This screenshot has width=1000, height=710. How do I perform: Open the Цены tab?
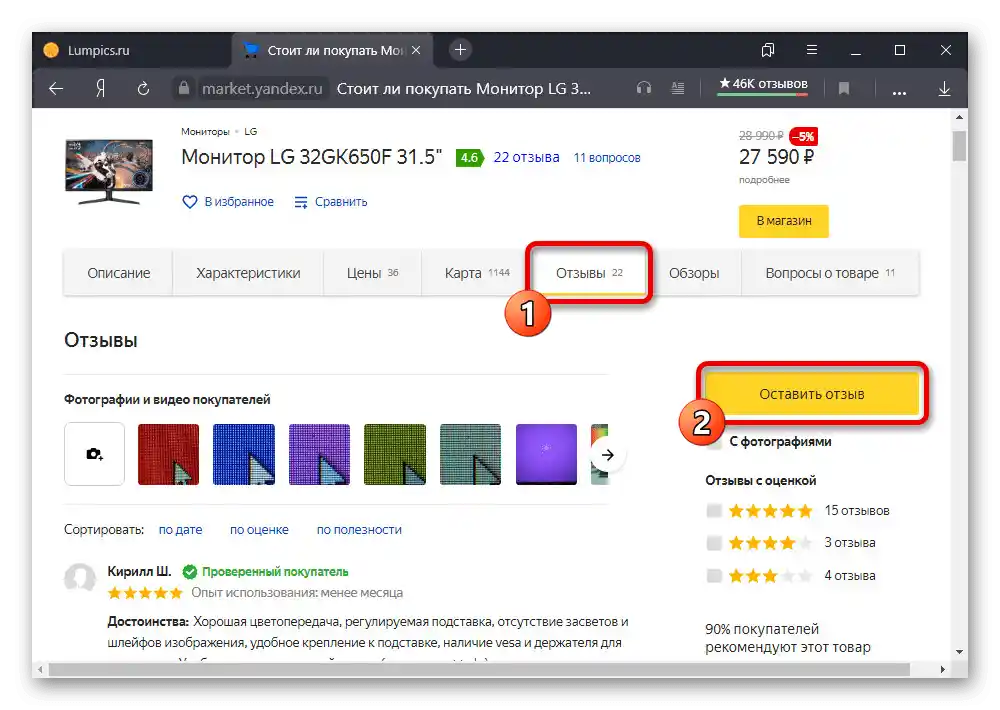tap(372, 273)
